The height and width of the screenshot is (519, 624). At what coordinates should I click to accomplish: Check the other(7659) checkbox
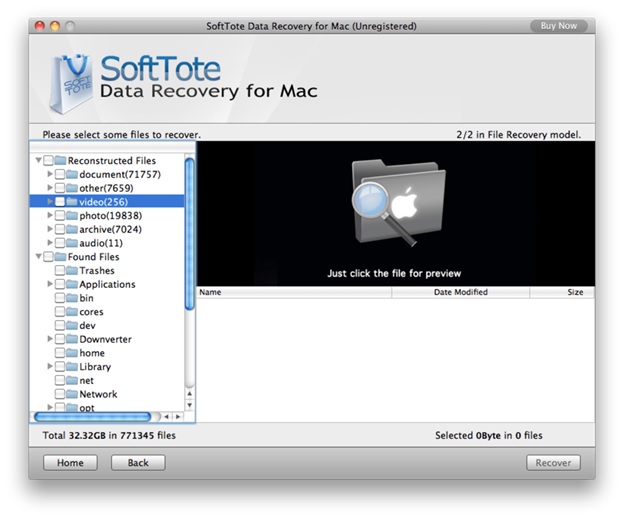pos(60,188)
